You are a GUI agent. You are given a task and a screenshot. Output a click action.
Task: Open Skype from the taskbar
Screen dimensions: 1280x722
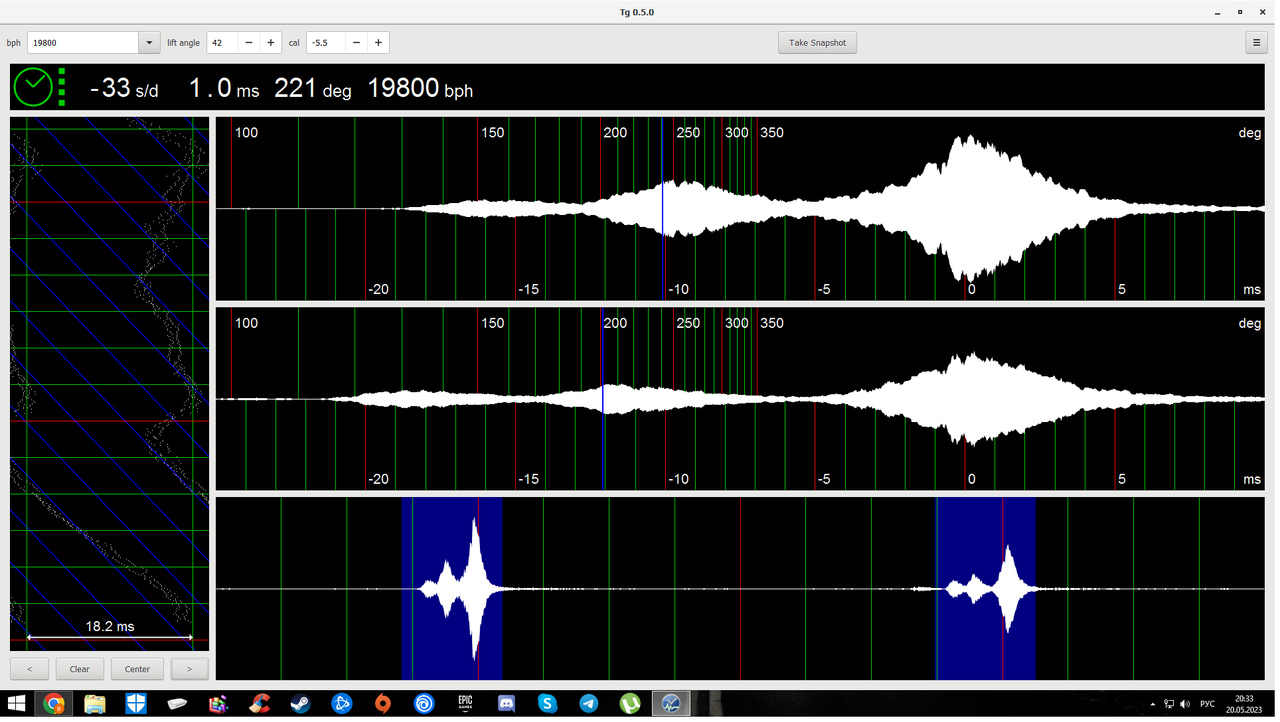point(548,704)
